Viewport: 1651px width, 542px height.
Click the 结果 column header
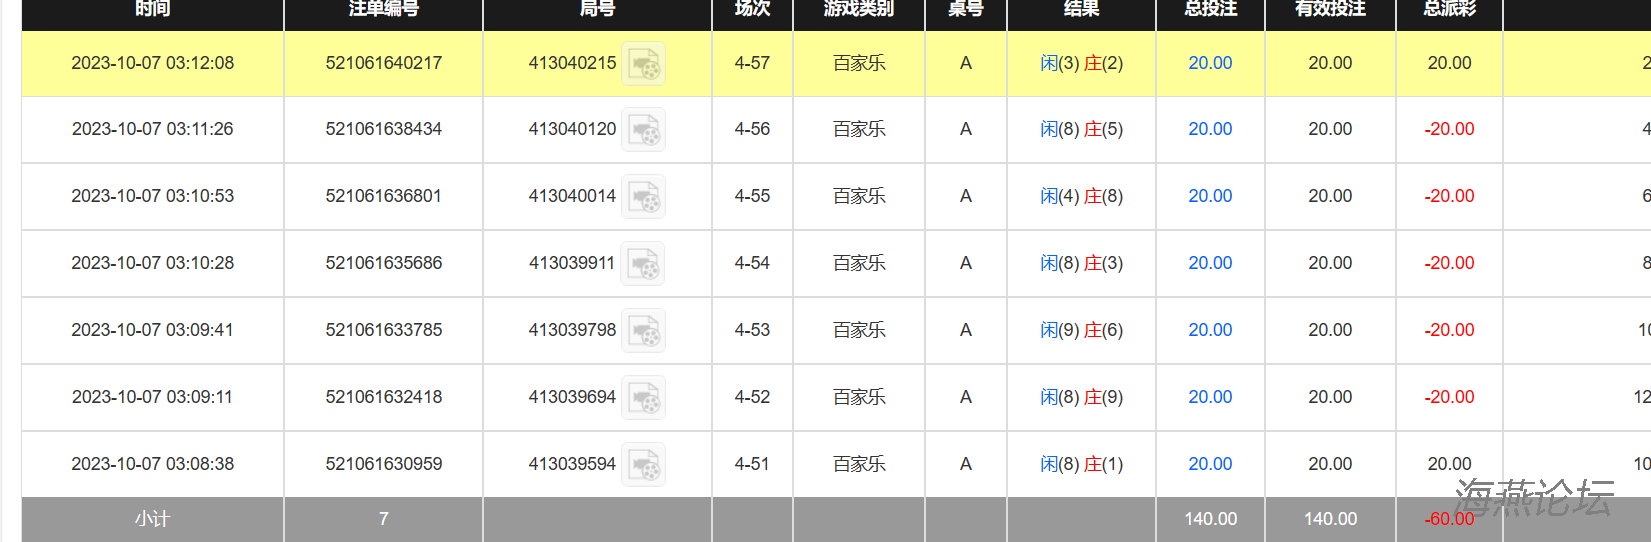(1081, 8)
